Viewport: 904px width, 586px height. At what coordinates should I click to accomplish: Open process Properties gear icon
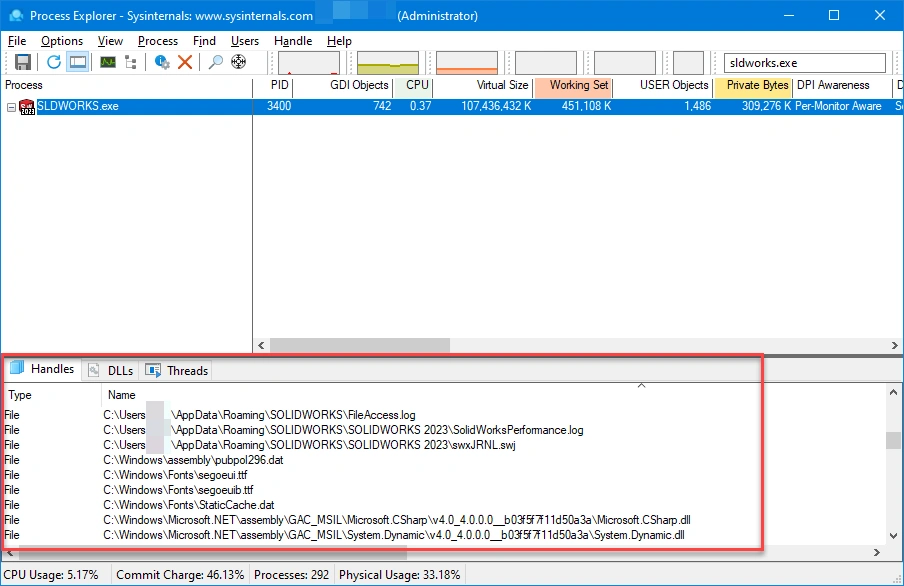[x=162, y=62]
